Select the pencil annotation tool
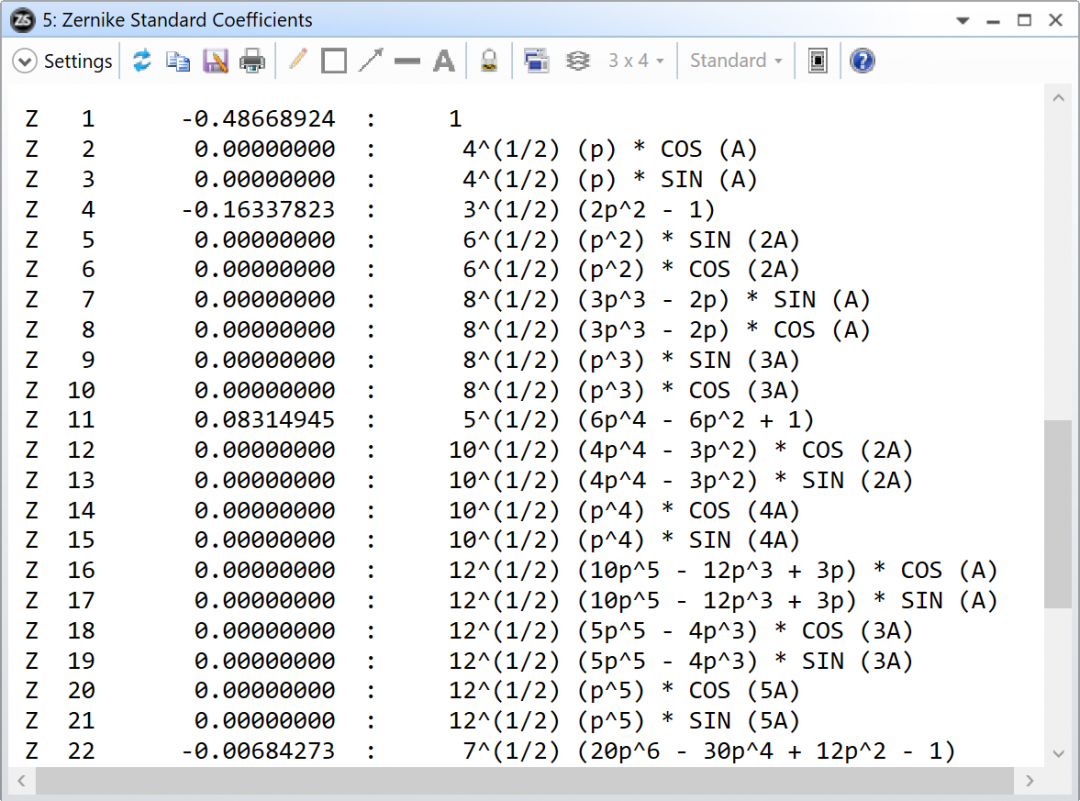The image size is (1080, 801). pos(297,61)
